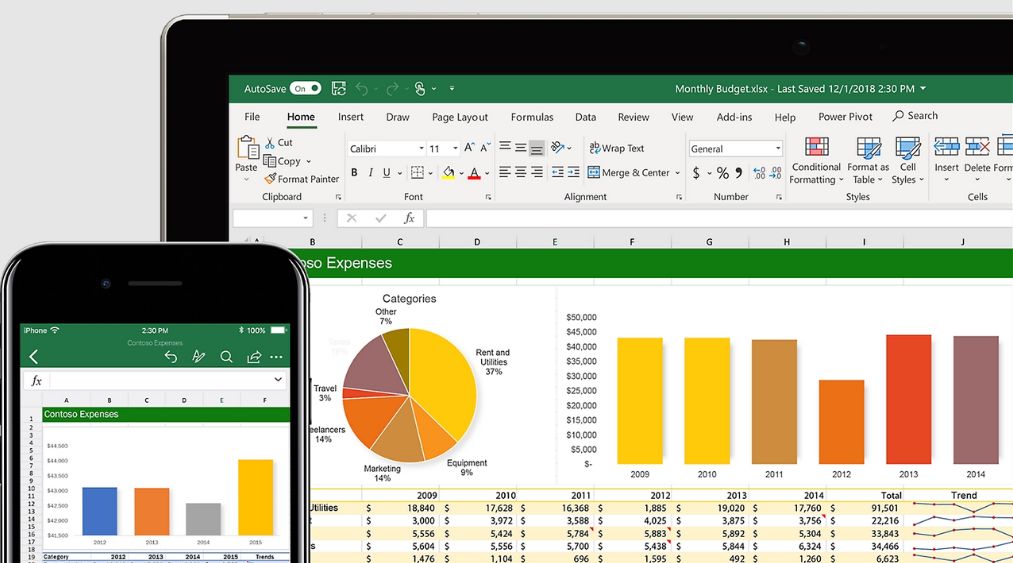Click Increase Indent icon
This screenshot has height=563, width=1013.
pos(574,172)
